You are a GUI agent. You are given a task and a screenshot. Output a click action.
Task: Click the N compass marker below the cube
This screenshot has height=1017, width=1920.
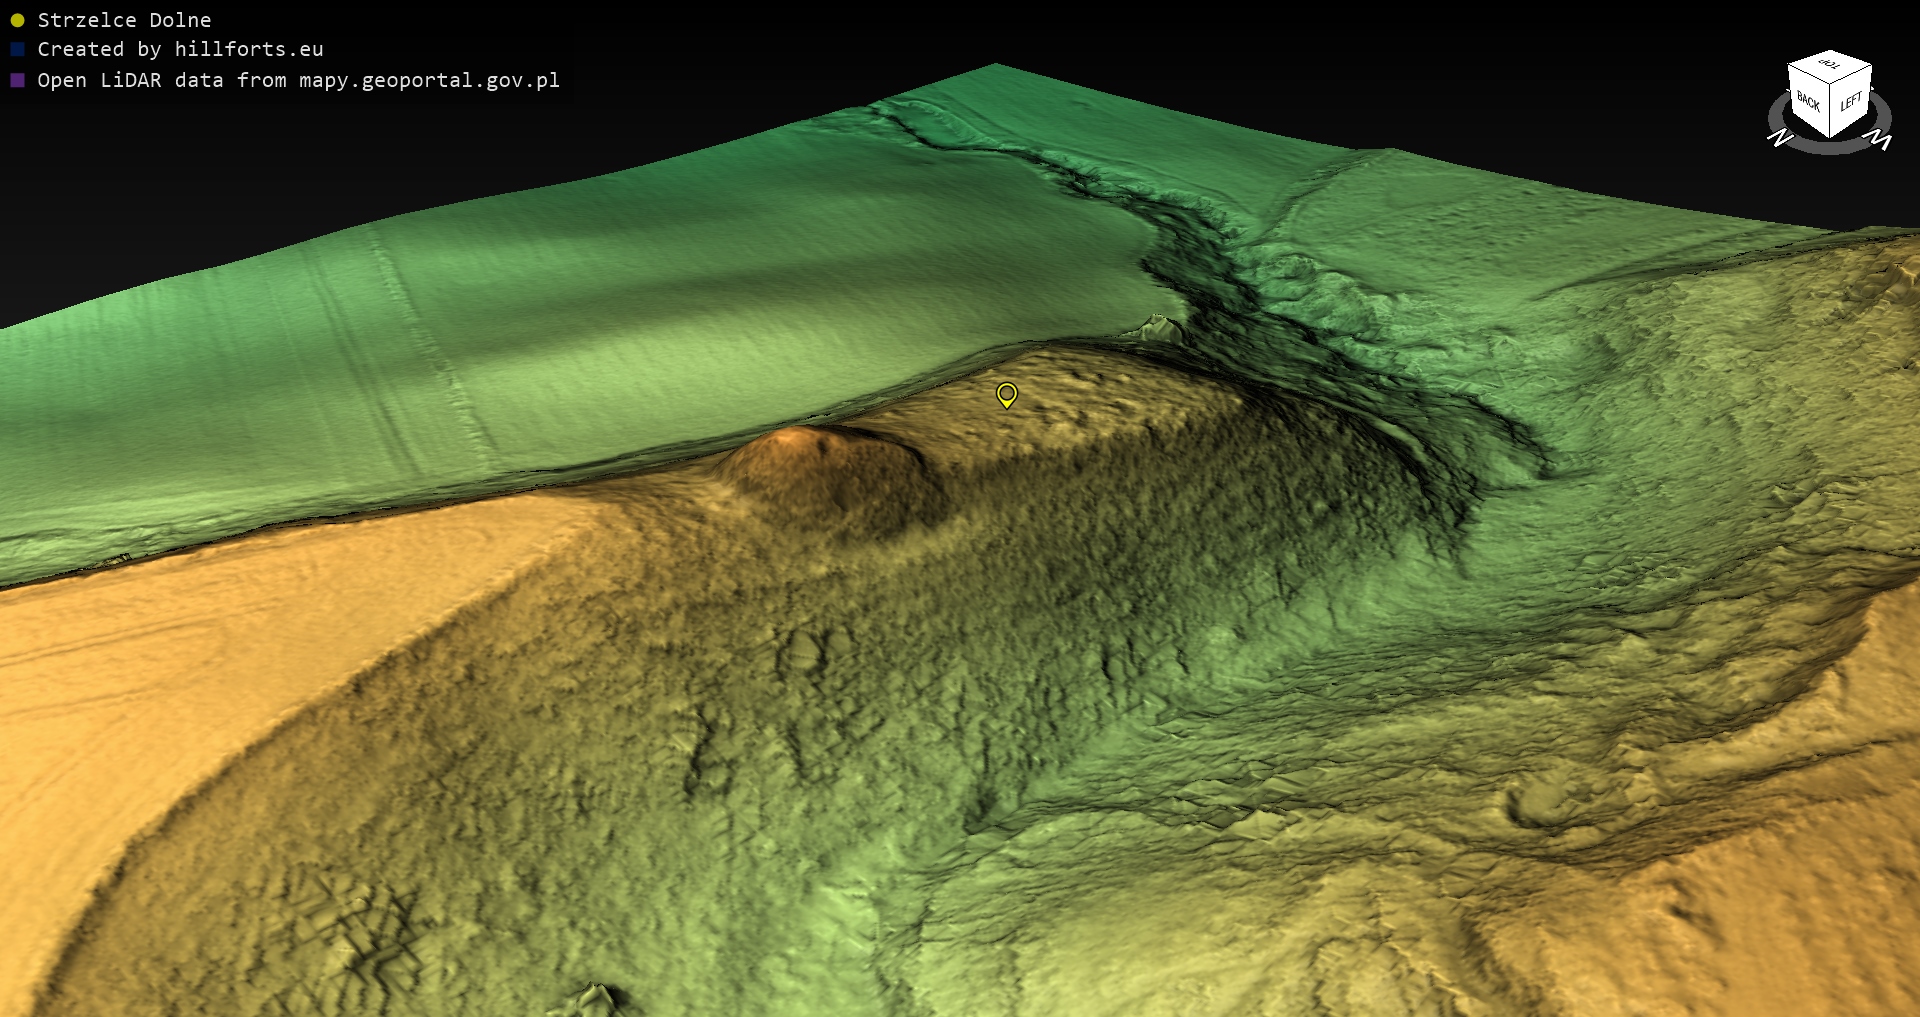[x=1780, y=137]
